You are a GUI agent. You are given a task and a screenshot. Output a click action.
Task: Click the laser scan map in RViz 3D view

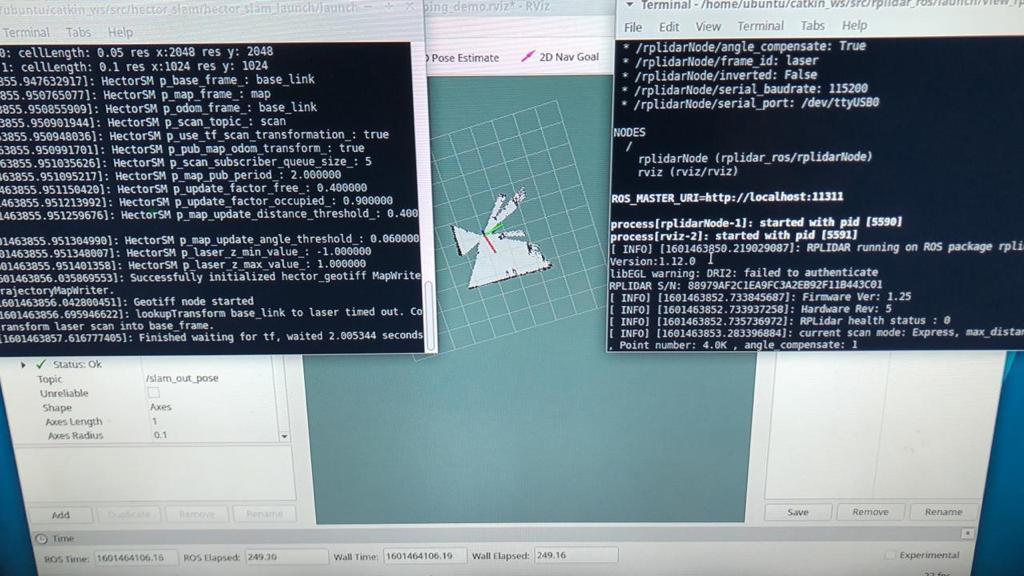[x=500, y=240]
